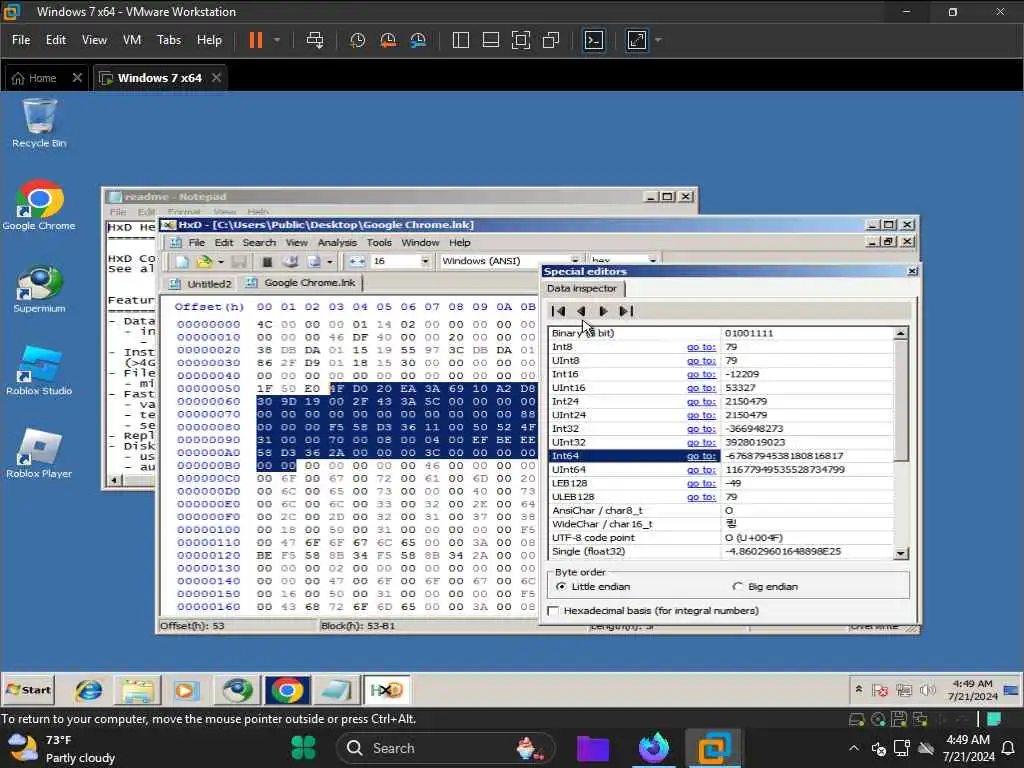Viewport: 1024px width, 768px height.
Task: Switch VMware to Unity mode
Action: (551, 40)
